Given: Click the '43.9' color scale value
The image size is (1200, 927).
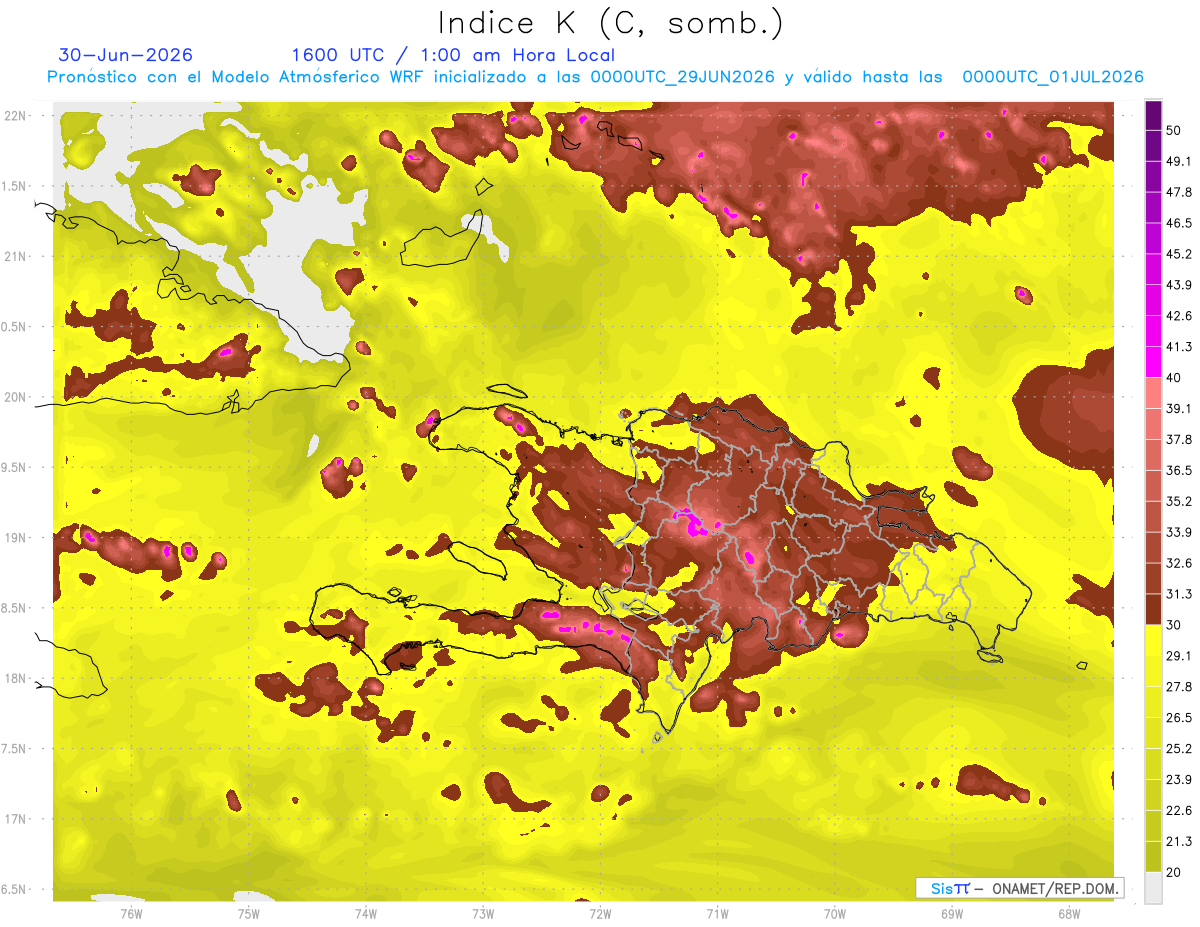Looking at the screenshot, I should pyautogui.click(x=1179, y=285).
